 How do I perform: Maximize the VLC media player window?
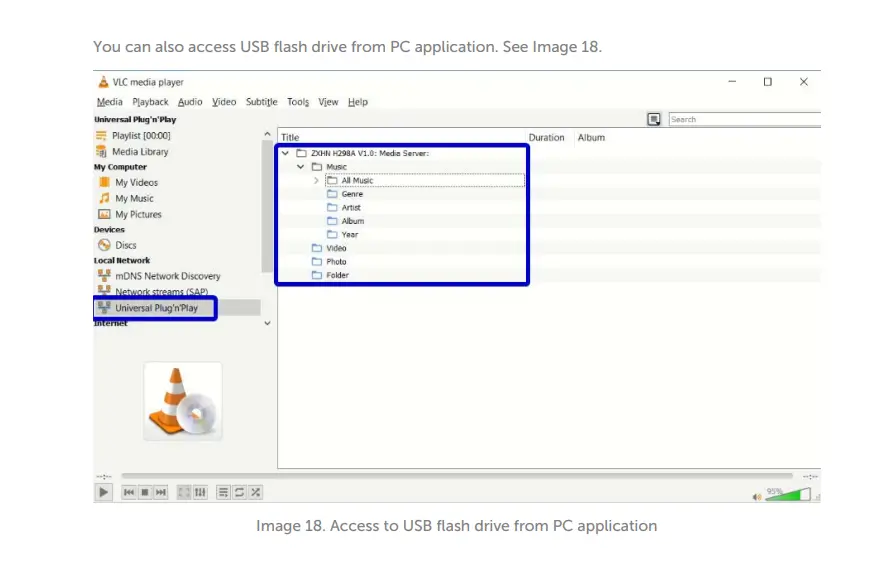[x=767, y=82]
